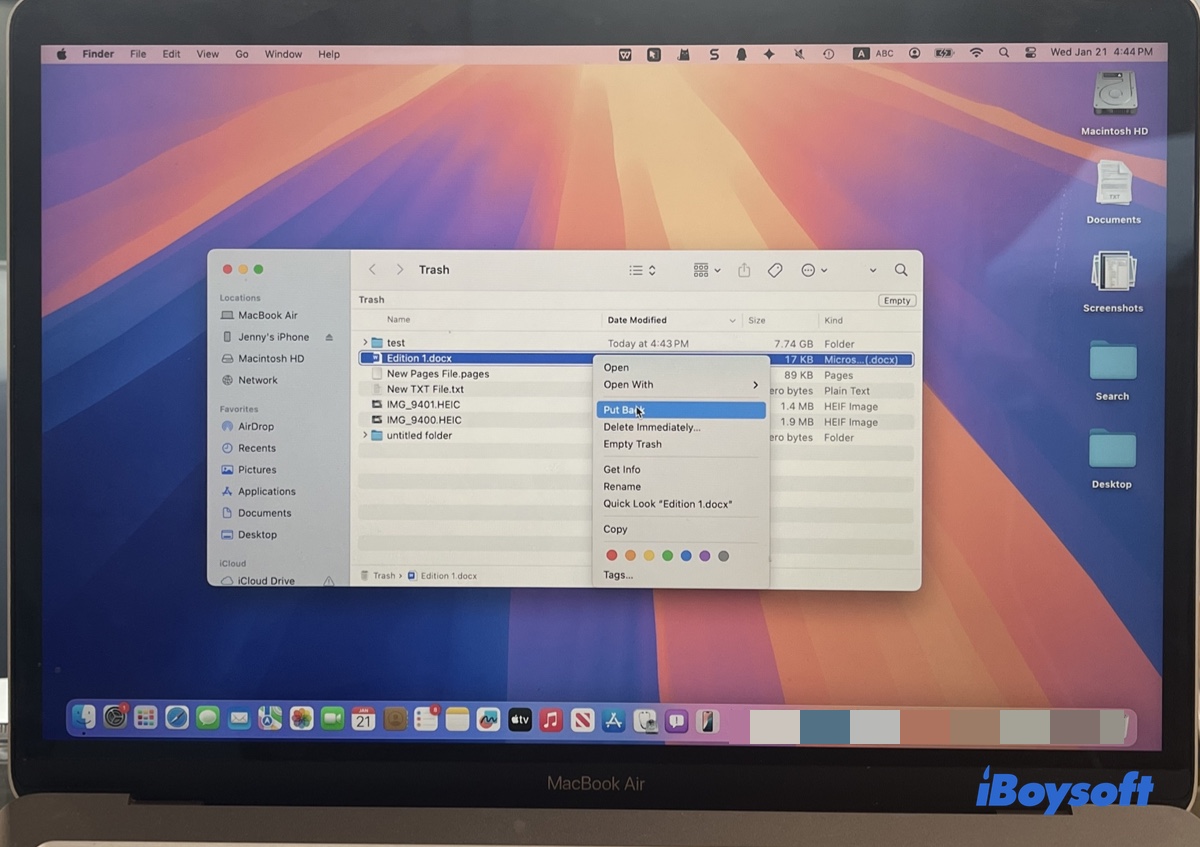Click the Empty button to empty Trash
Screen dimensions: 1200x847
pyautogui.click(x=896, y=300)
